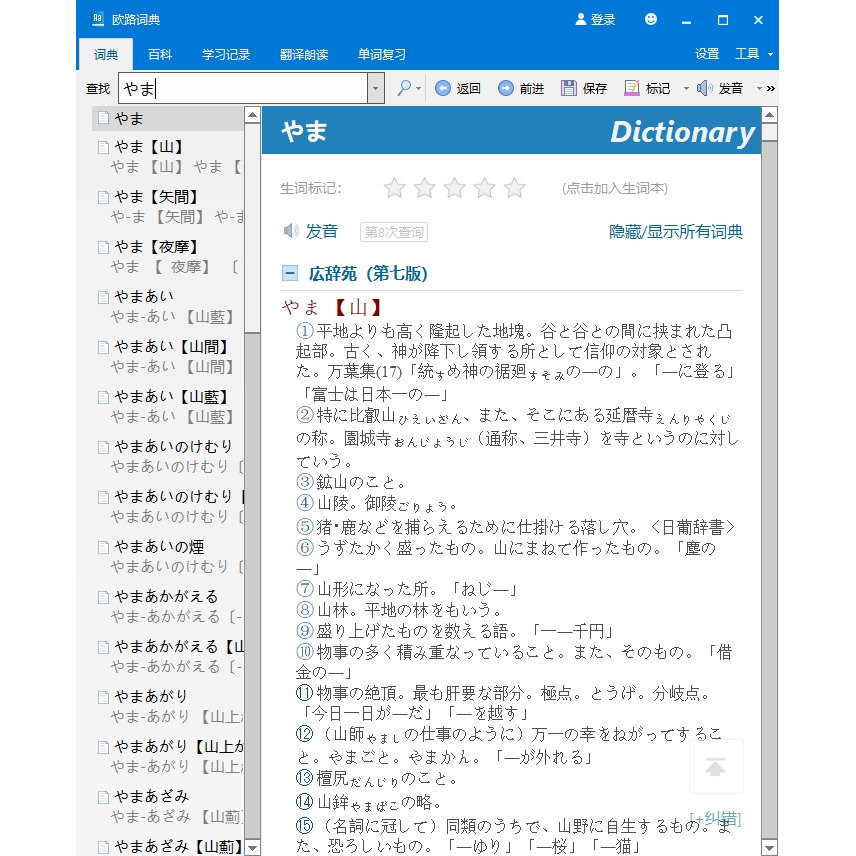
Task: Click the toolbar 发音 speaker icon
Action: (705, 88)
